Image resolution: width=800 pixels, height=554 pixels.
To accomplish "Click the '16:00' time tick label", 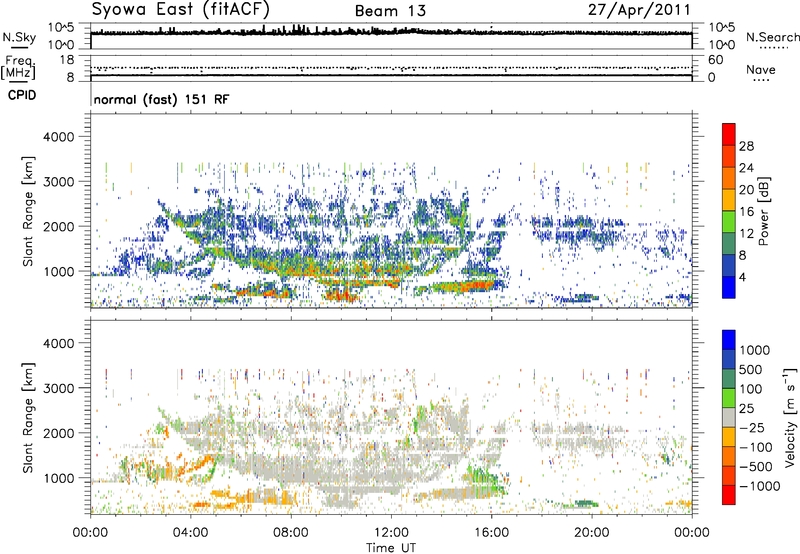I will 491,533.
